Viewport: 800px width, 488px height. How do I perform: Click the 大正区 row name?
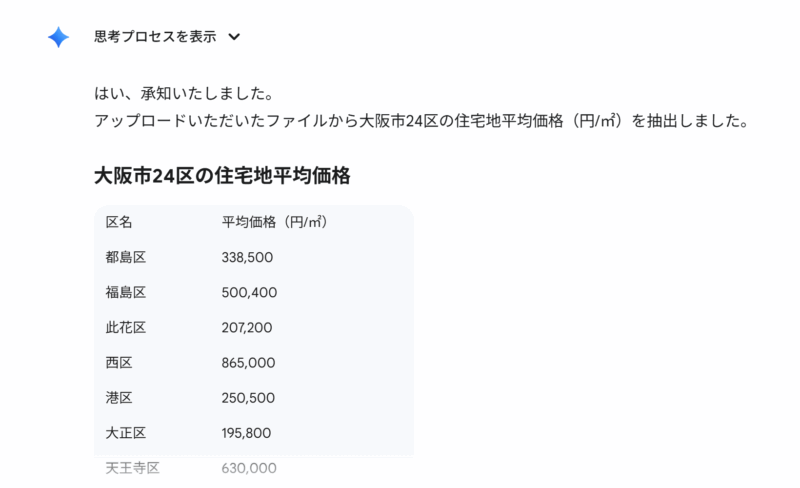(x=126, y=433)
